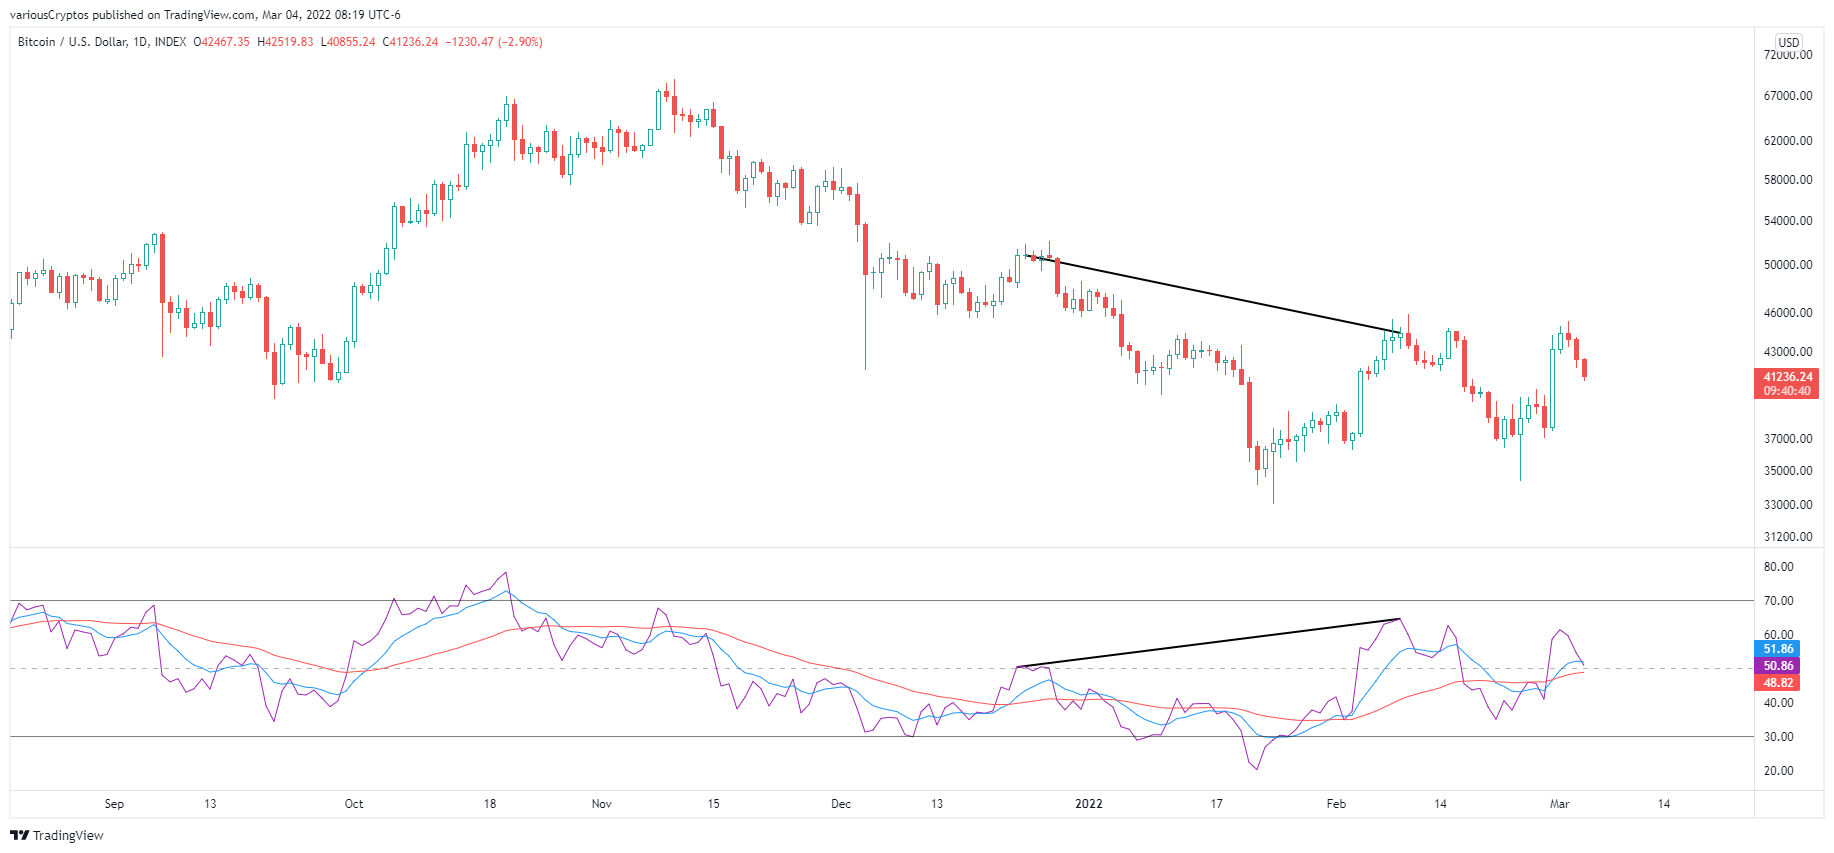Viewport: 1834px width, 853px height.
Task: Click the Dec date label on time axis
Action: pos(841,804)
